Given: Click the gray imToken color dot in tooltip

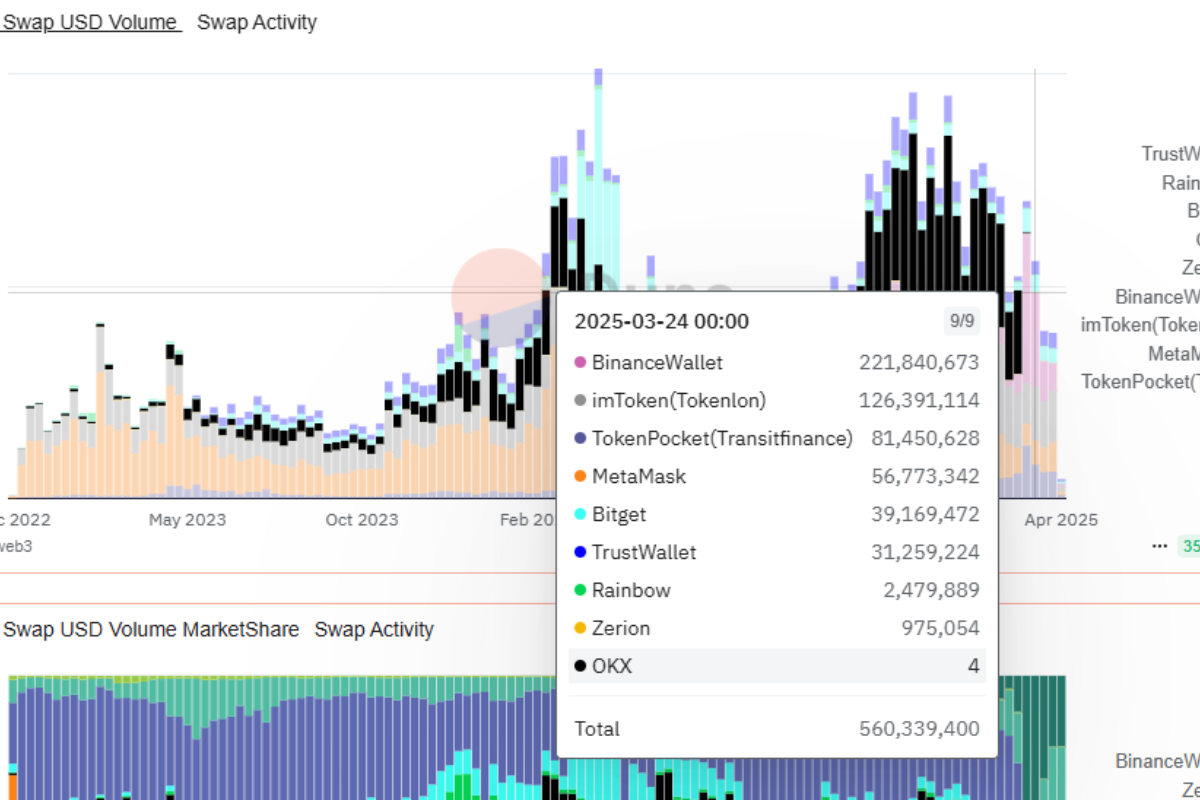Looking at the screenshot, I should (580, 401).
